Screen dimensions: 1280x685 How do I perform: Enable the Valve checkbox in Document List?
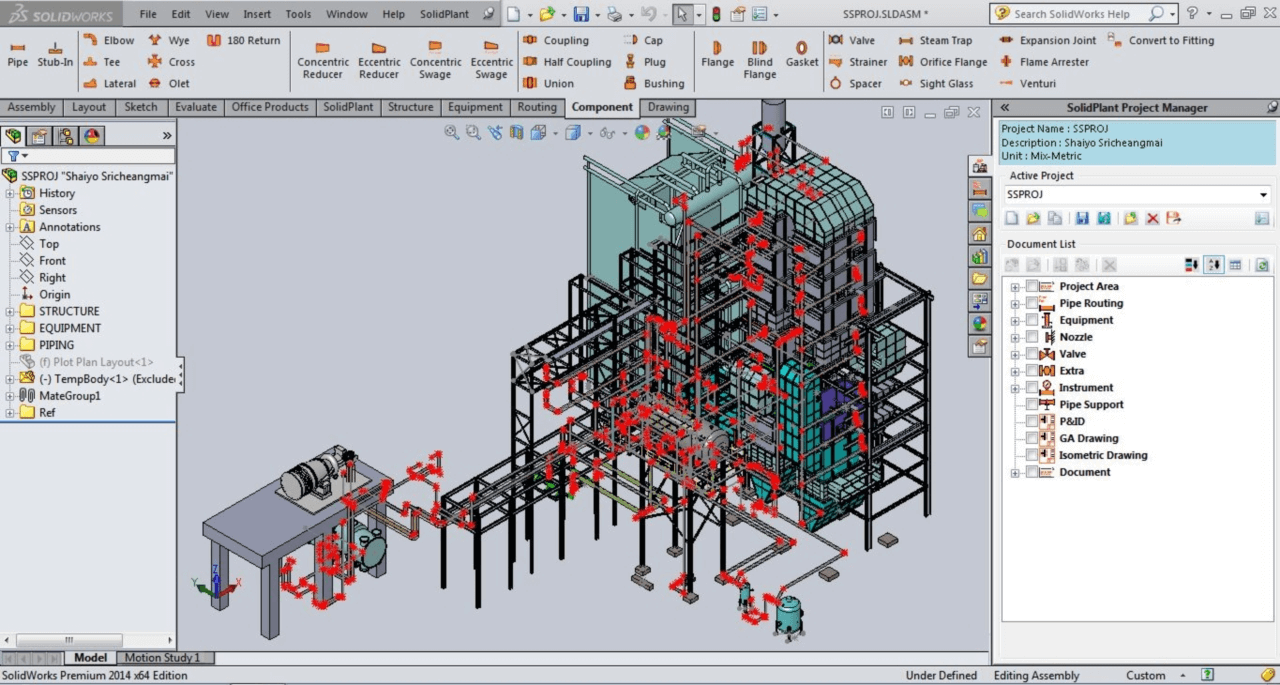pyautogui.click(x=1032, y=354)
